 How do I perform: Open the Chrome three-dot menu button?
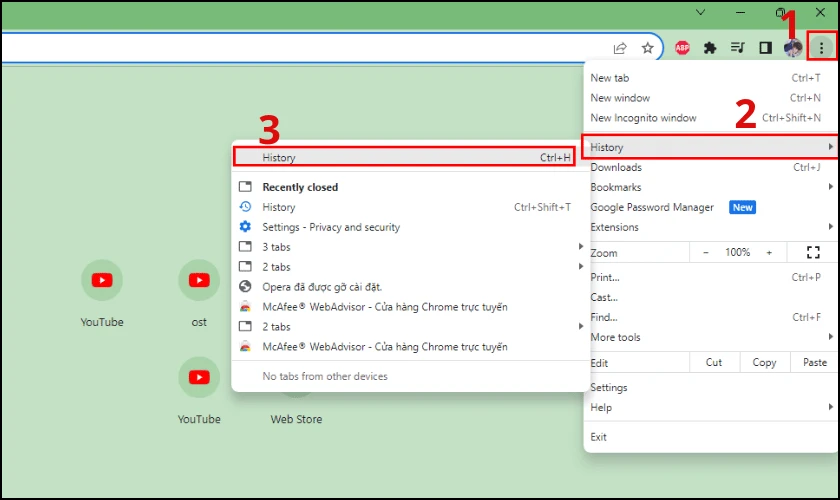click(821, 48)
